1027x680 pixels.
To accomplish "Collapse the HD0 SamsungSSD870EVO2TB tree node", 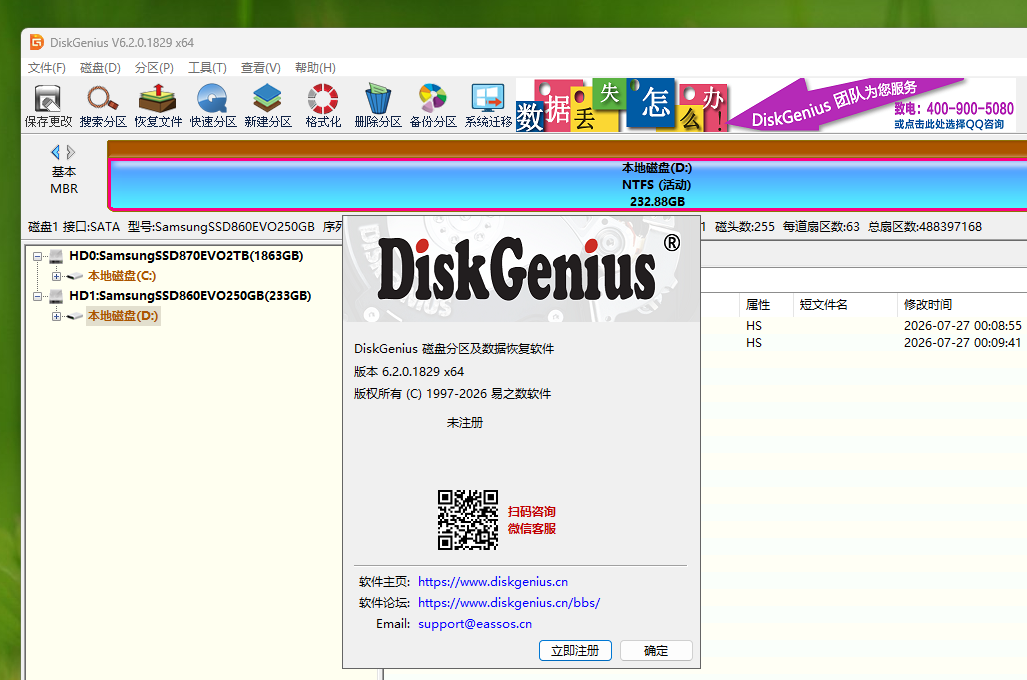I will [x=37, y=256].
